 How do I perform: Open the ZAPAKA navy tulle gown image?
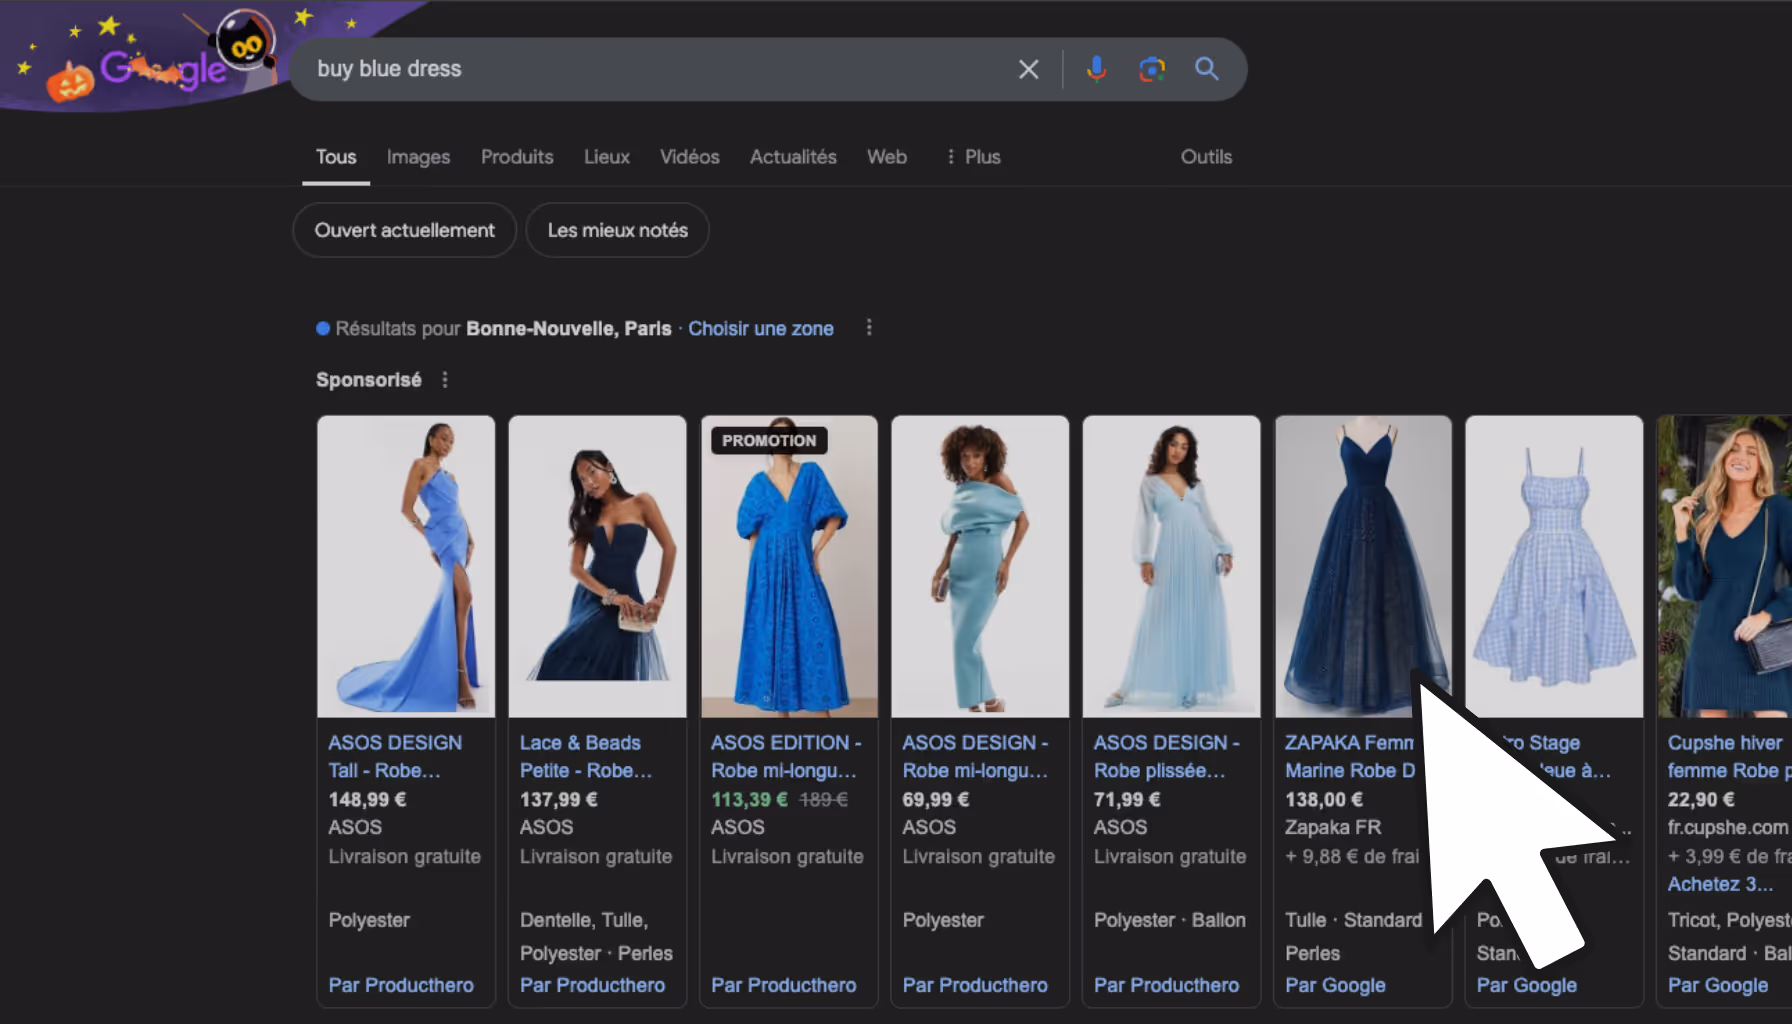(x=1363, y=566)
